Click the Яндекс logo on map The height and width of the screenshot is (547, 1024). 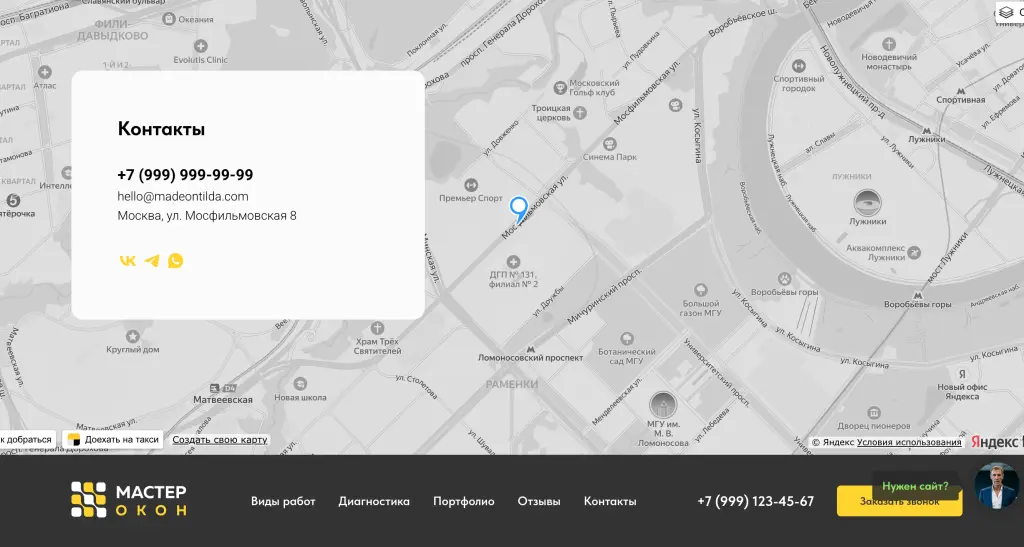coord(997,442)
